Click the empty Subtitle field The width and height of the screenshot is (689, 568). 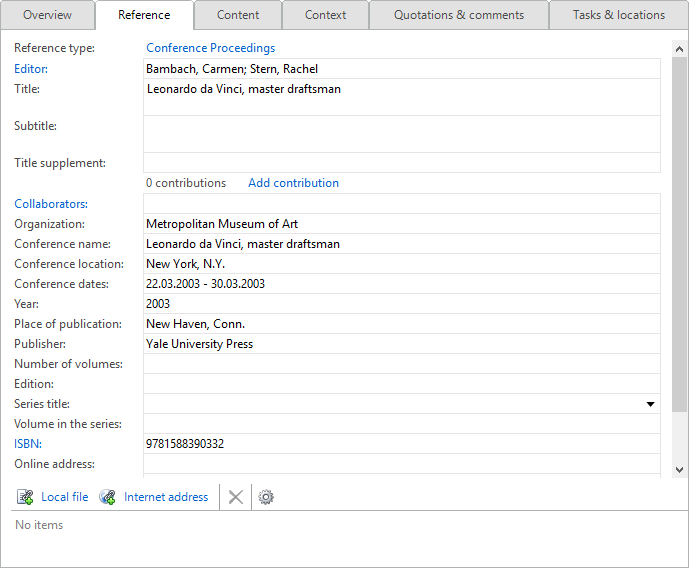tap(402, 134)
